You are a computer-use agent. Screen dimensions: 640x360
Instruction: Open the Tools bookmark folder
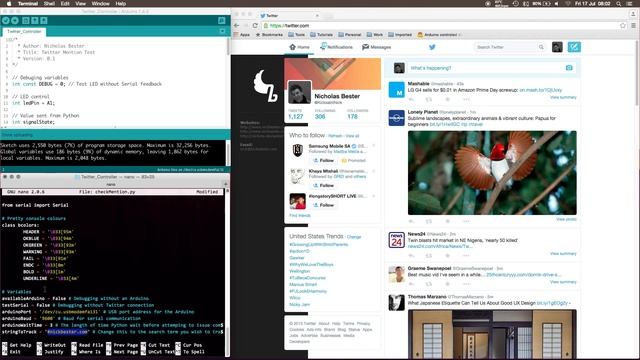297,35
